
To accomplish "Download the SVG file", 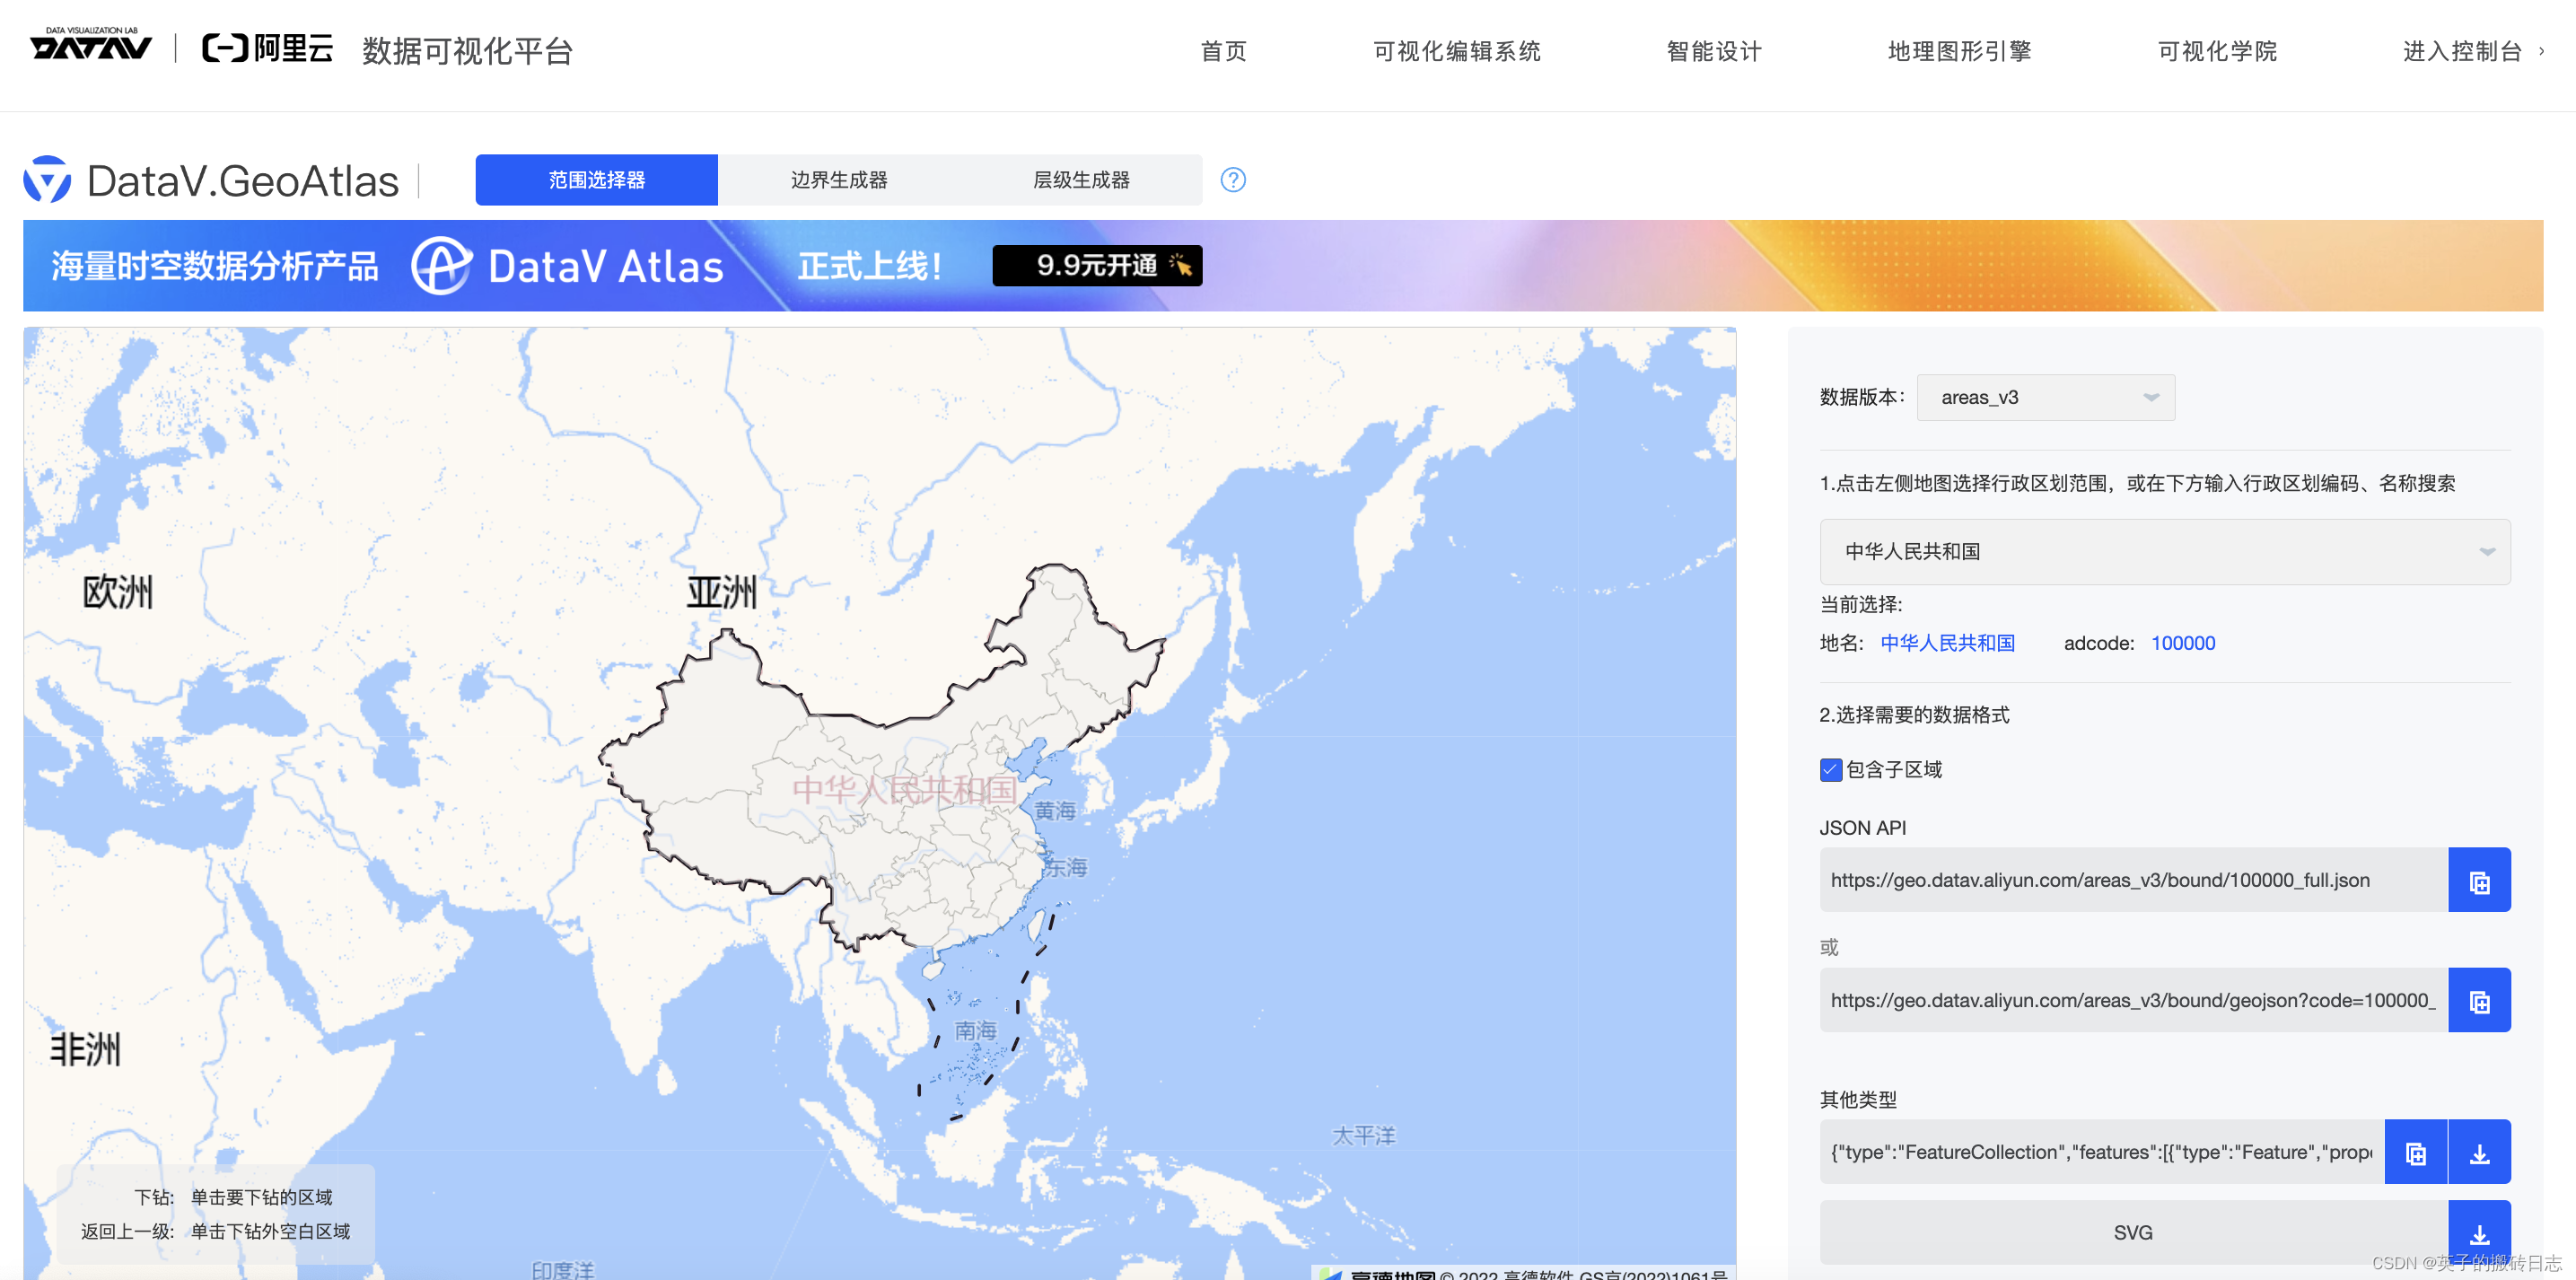I will click(2479, 1233).
